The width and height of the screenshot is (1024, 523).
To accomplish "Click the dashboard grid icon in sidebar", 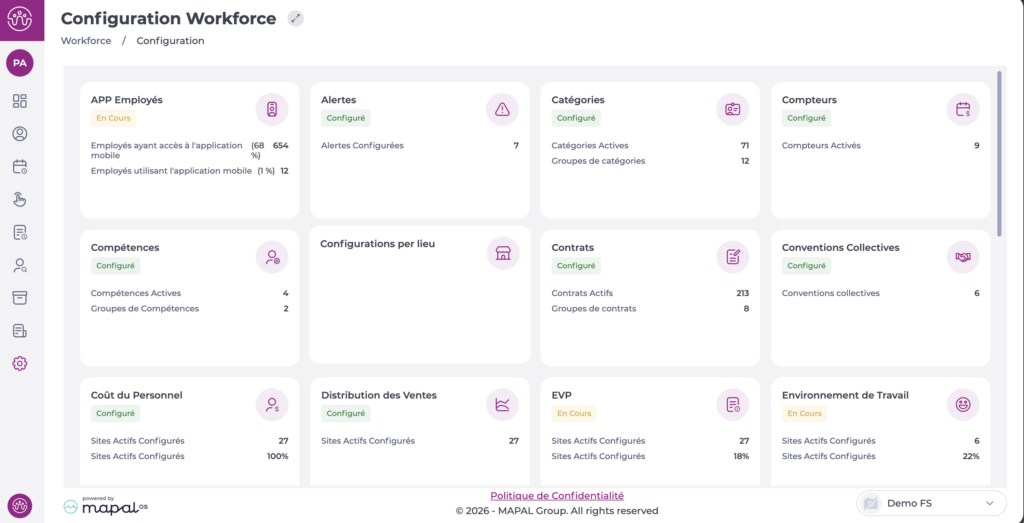I will 20,101.
